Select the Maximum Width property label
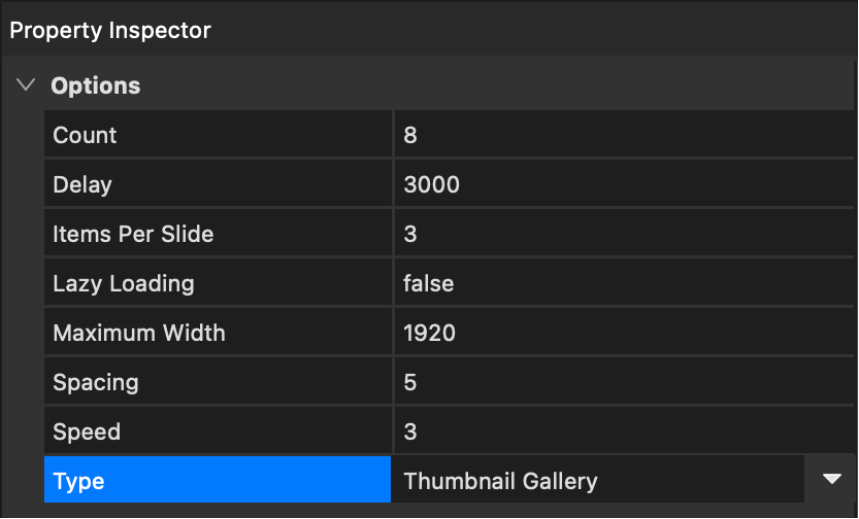859x519 pixels. (139, 333)
